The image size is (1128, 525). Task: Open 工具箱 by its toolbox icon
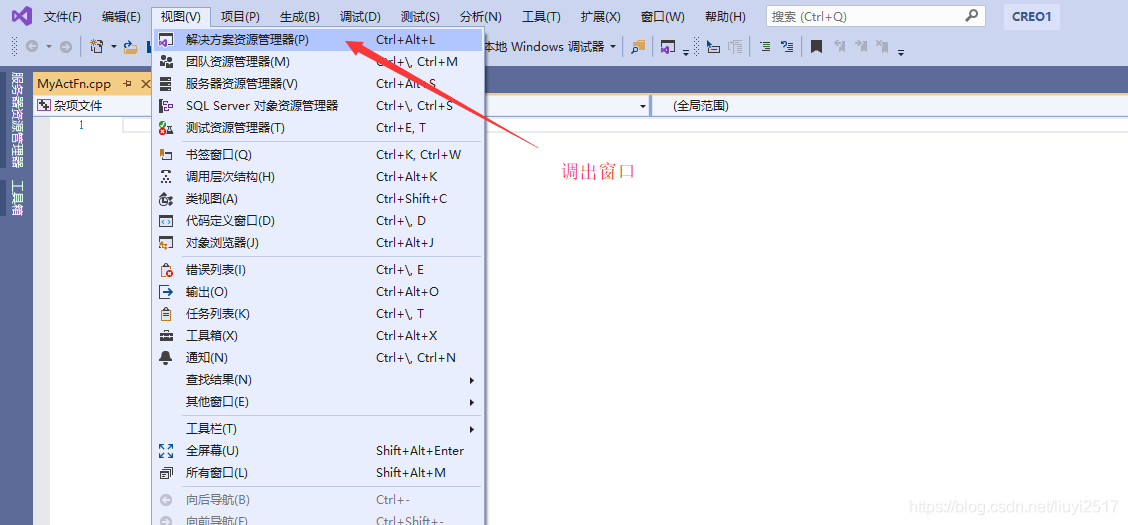click(x=166, y=336)
